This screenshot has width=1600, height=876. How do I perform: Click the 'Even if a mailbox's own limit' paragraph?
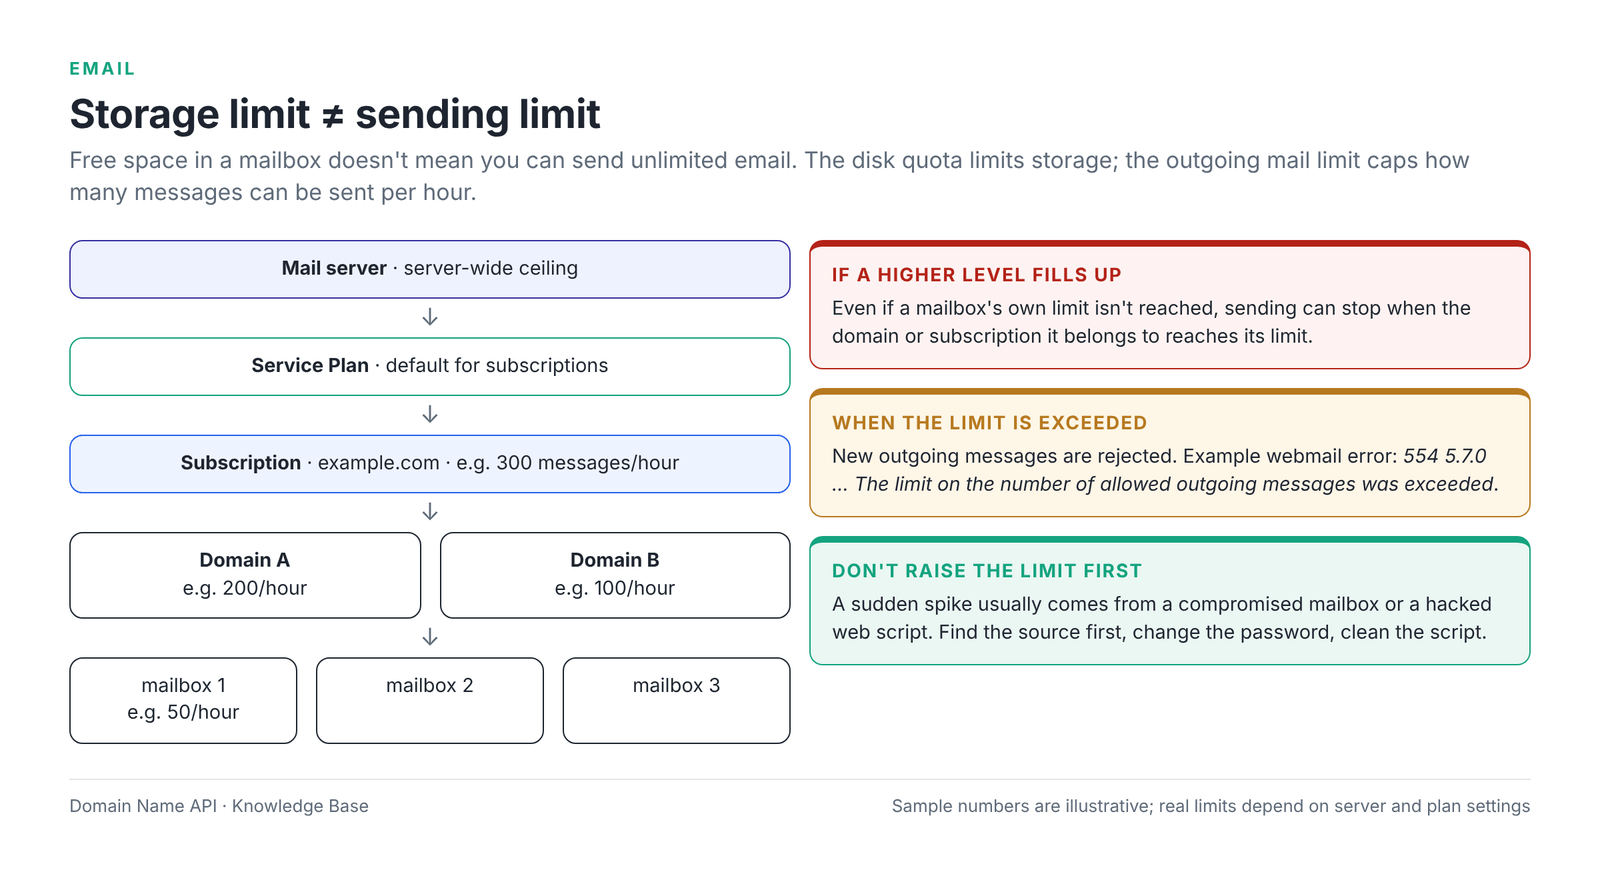coord(1151,322)
